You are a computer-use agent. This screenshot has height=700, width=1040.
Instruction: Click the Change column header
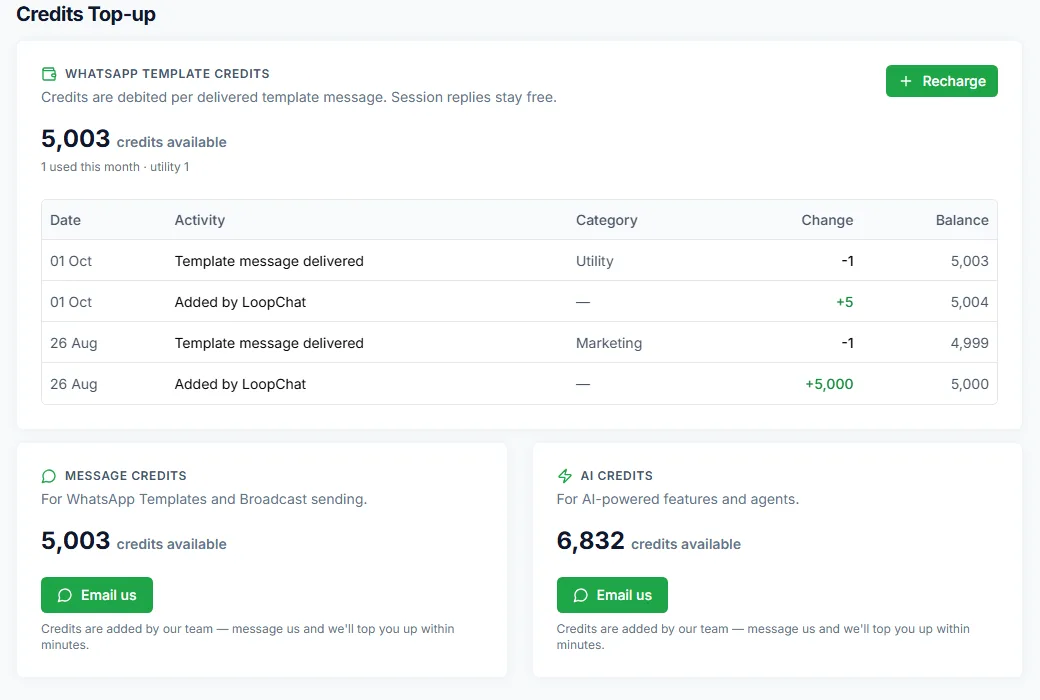827,220
